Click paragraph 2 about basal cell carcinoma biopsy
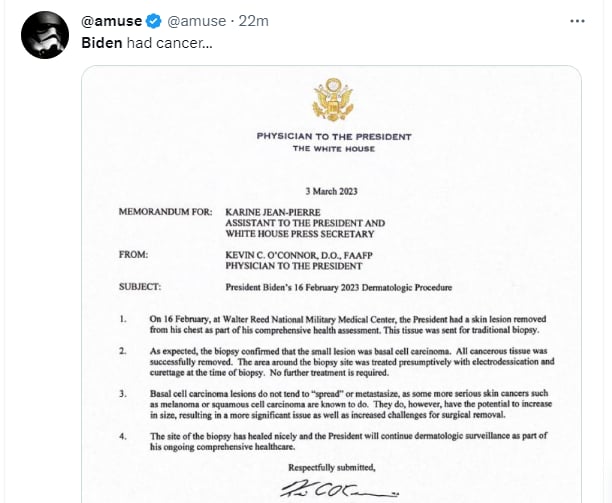This screenshot has width=612, height=503. click(352, 362)
